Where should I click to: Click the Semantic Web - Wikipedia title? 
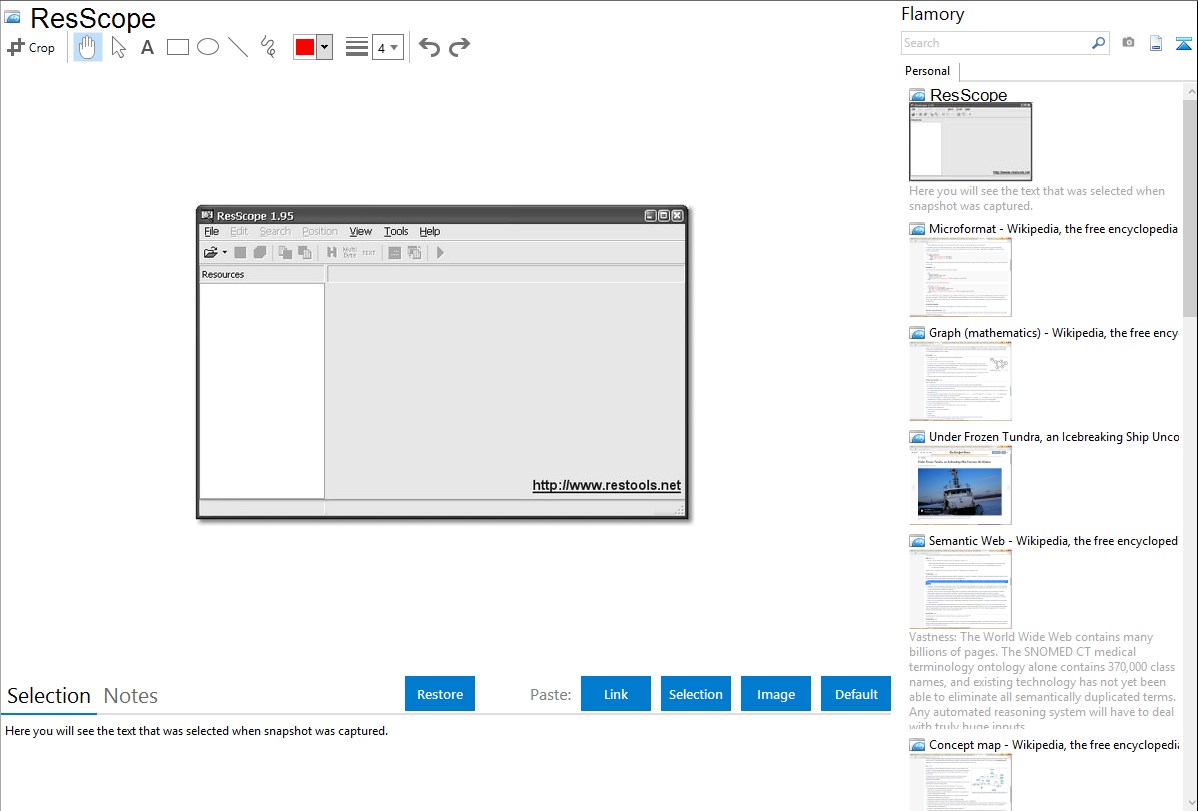coord(1053,541)
